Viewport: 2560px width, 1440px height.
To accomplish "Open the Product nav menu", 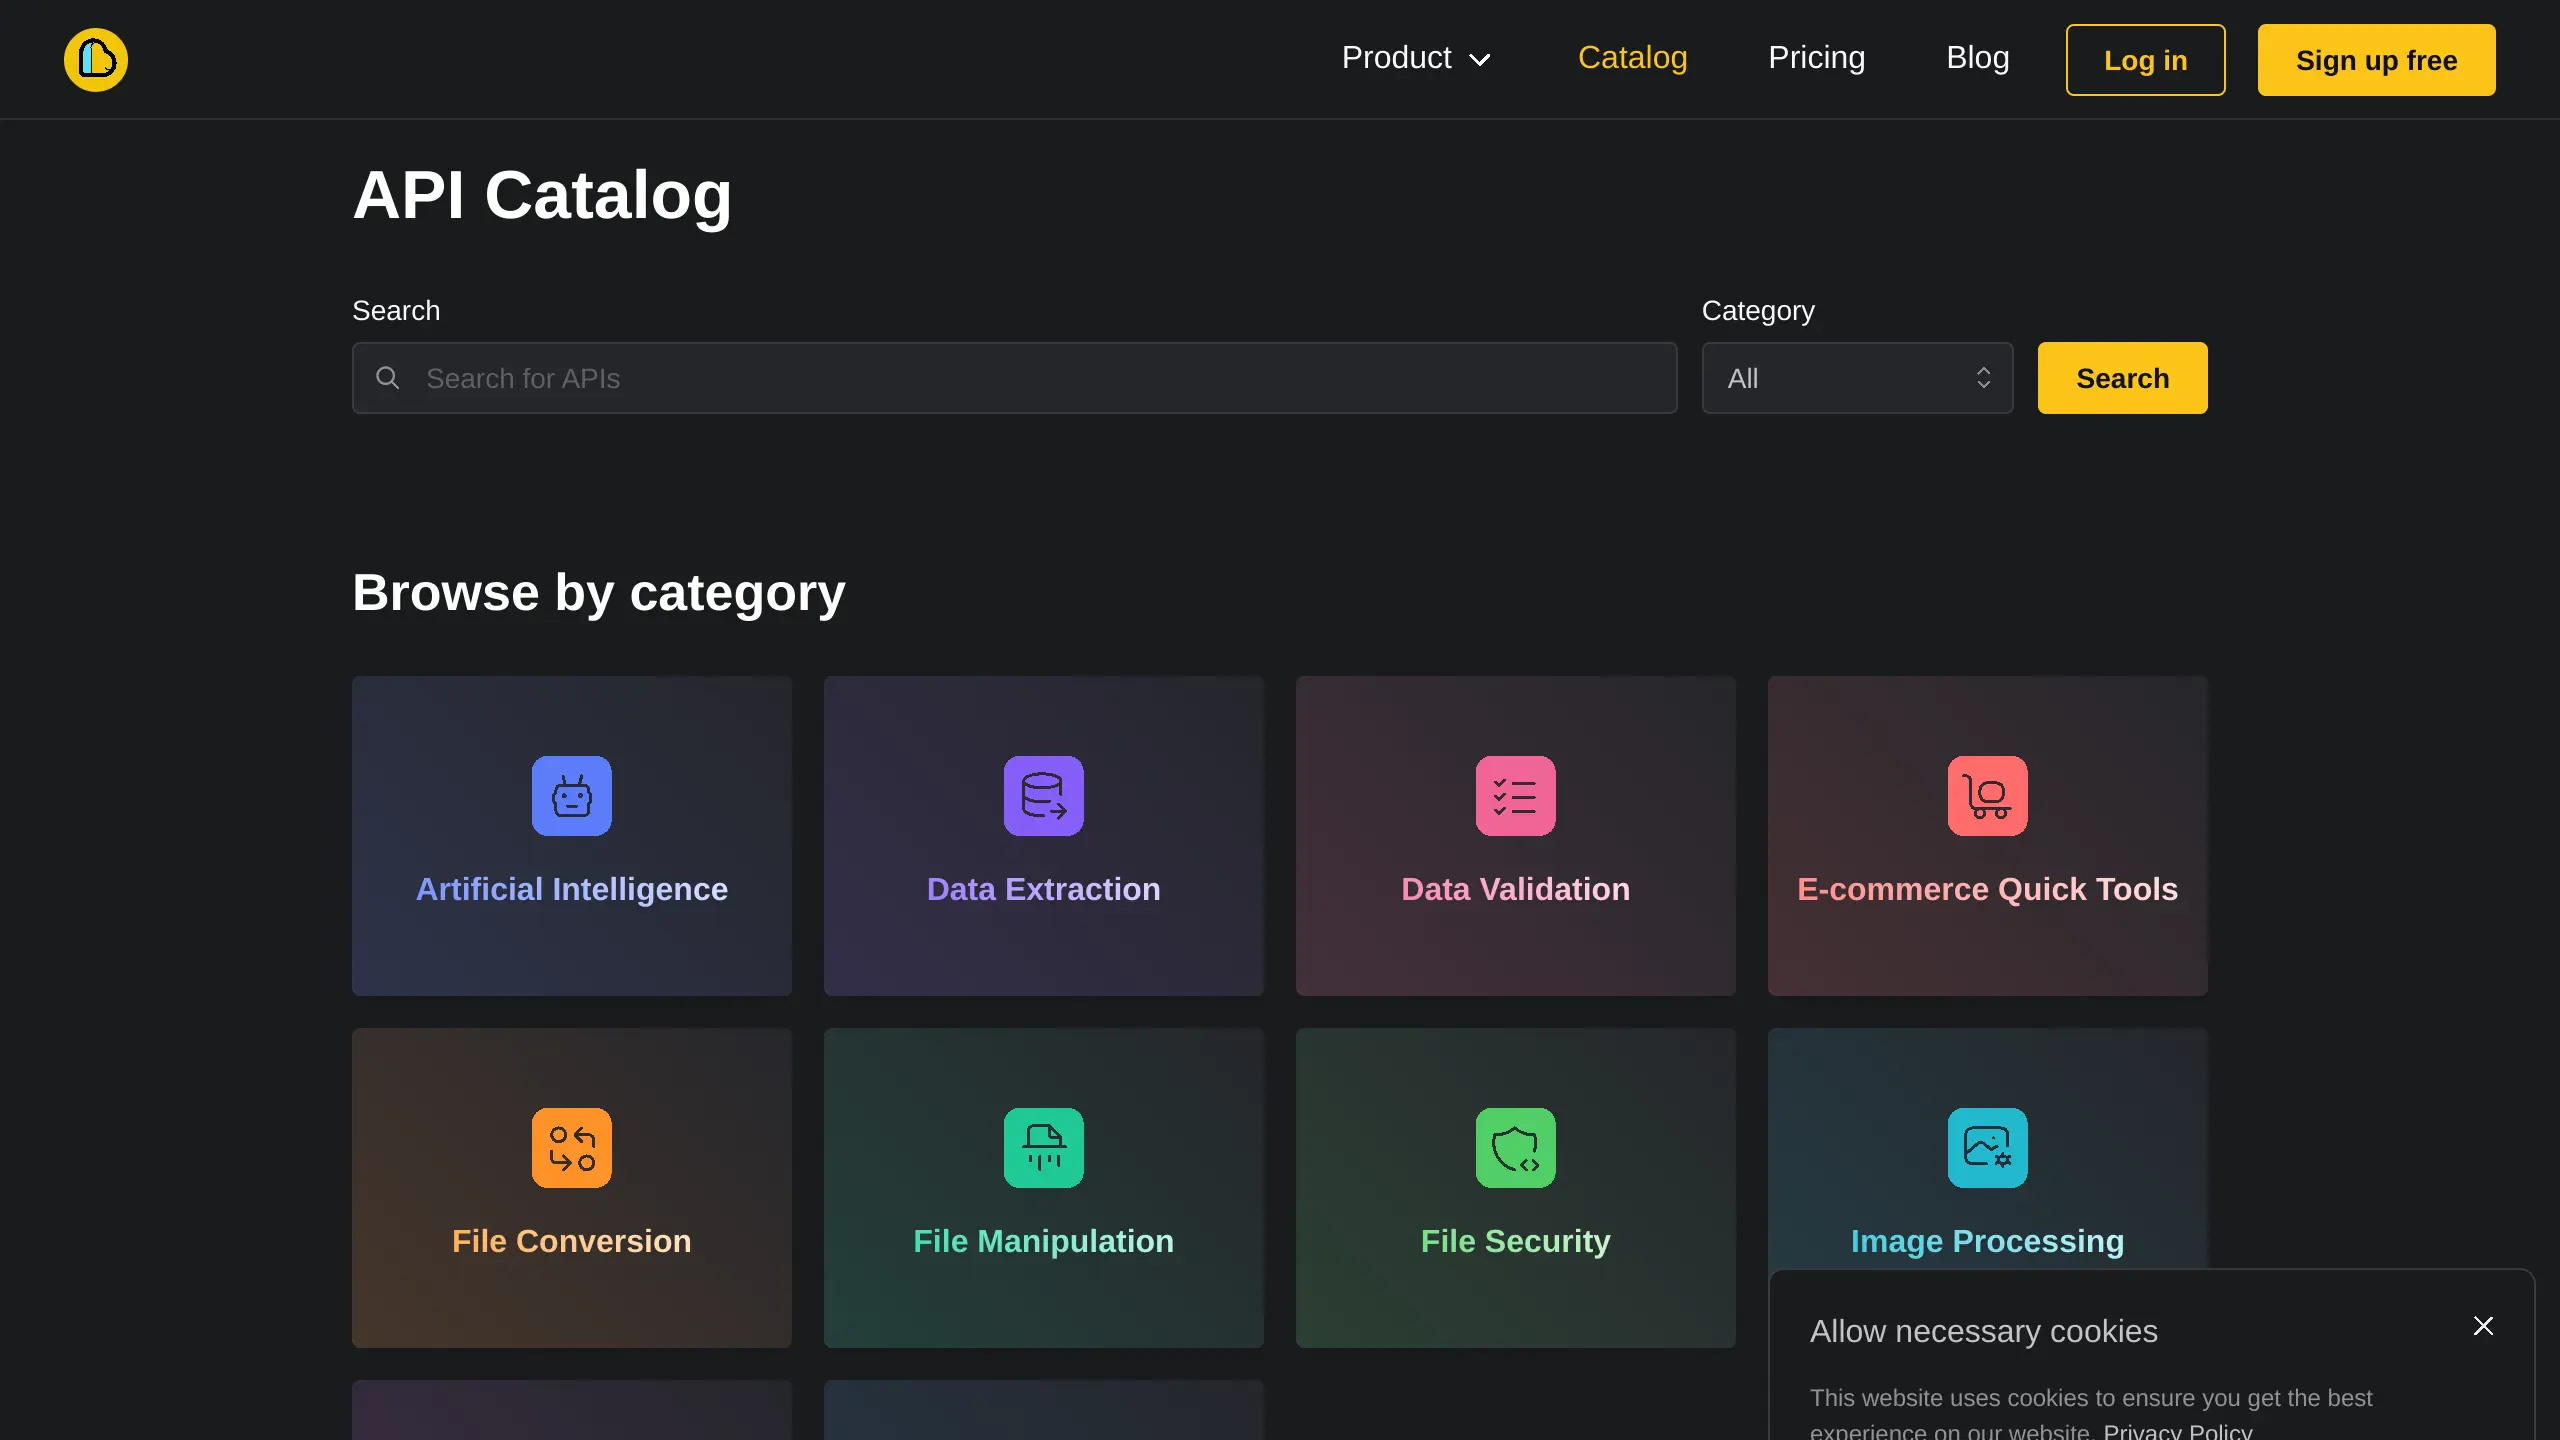I will [x=1416, y=58].
